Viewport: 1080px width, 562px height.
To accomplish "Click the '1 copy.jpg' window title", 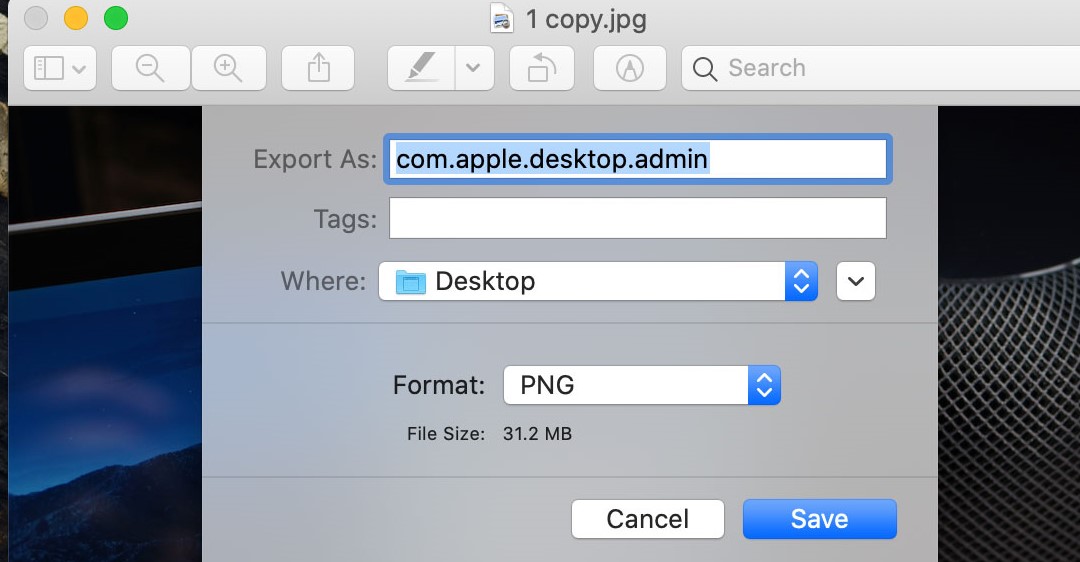I will [586, 19].
